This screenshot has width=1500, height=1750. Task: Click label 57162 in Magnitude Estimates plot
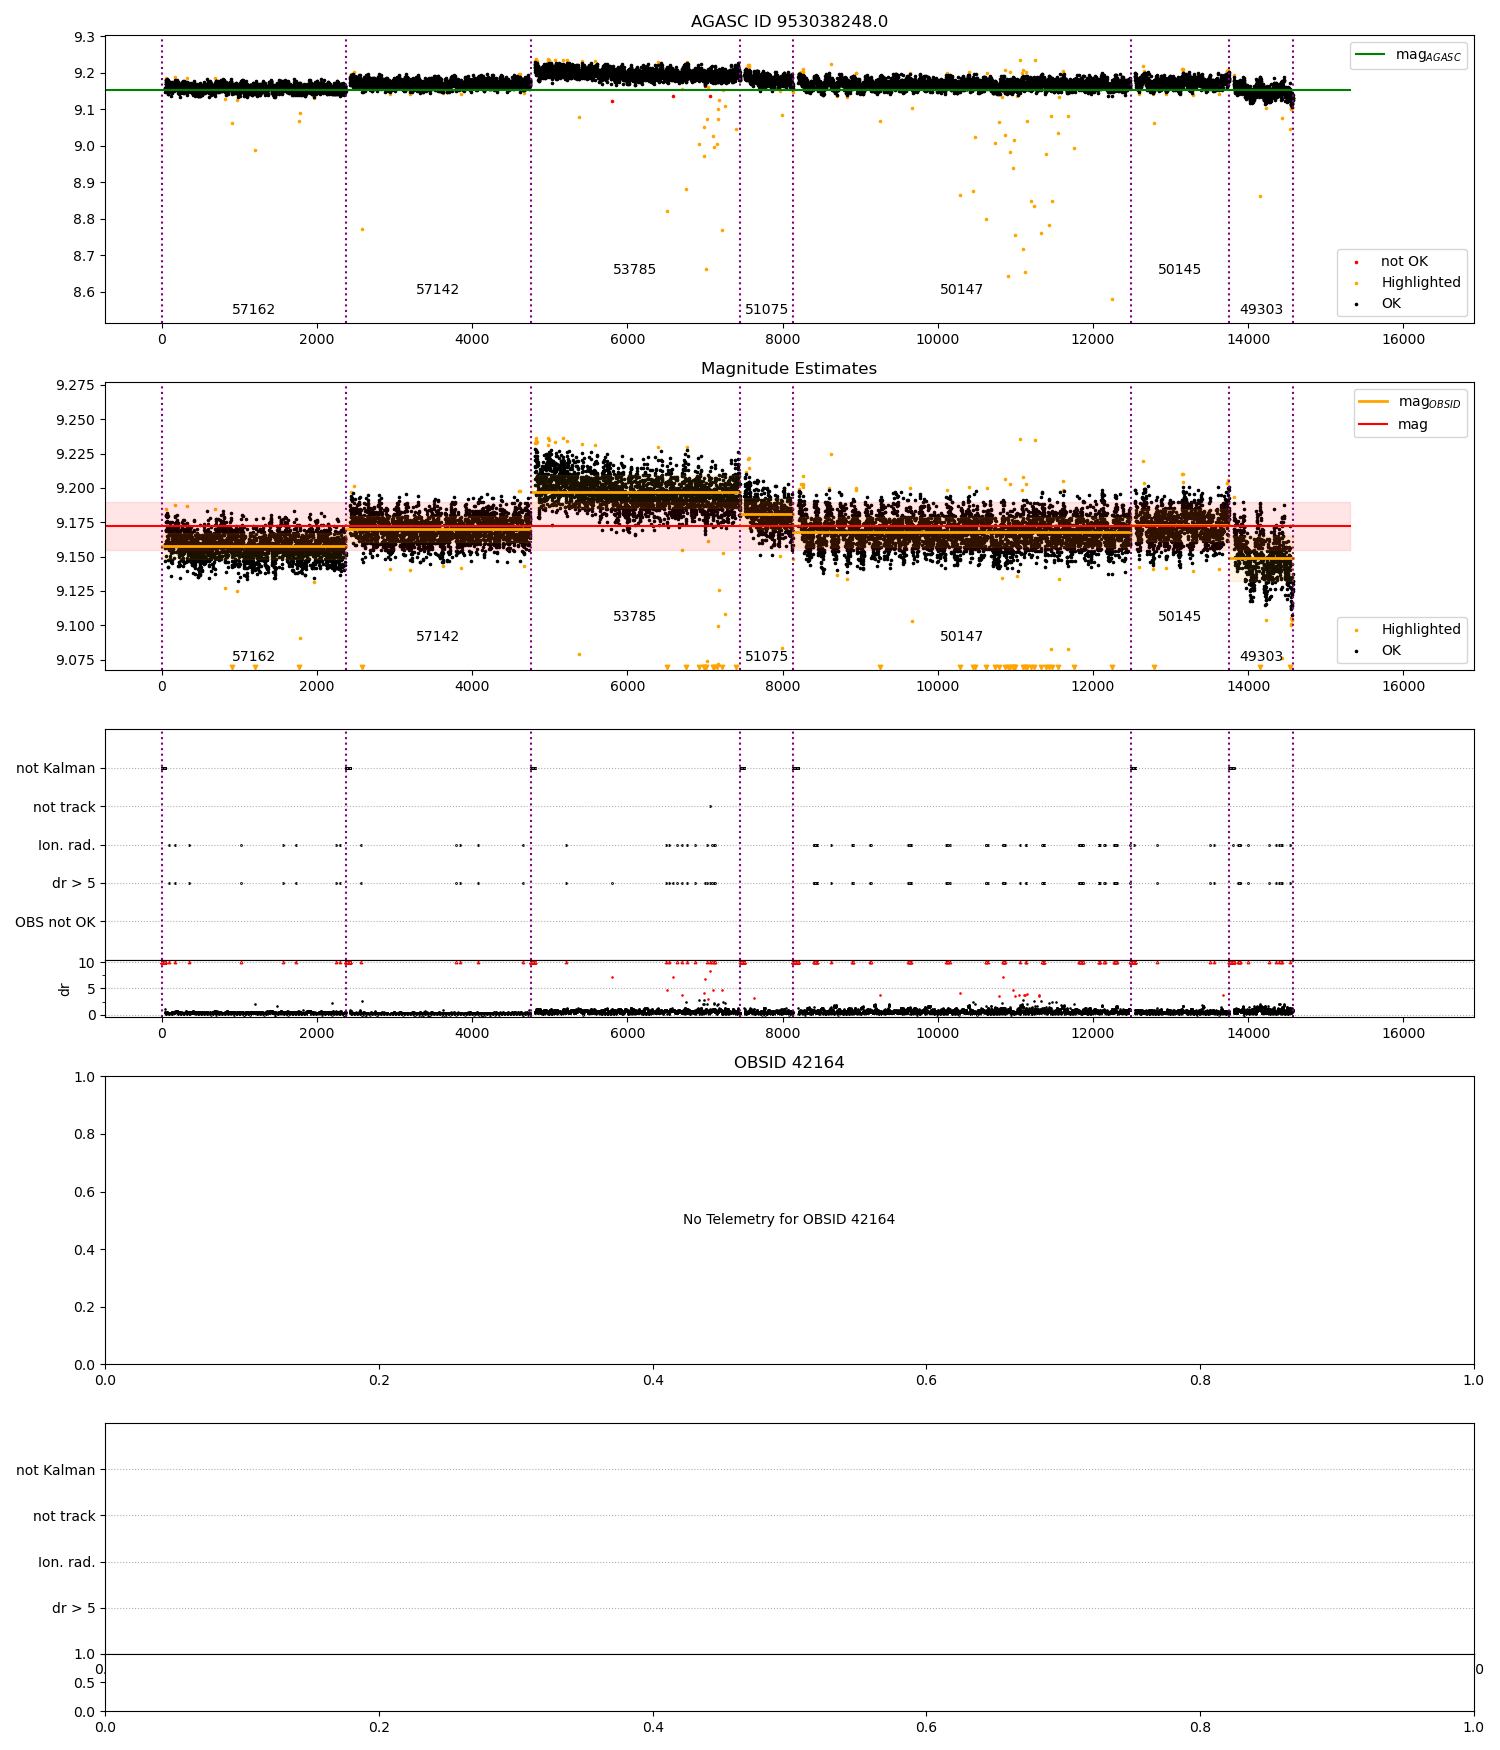253,657
